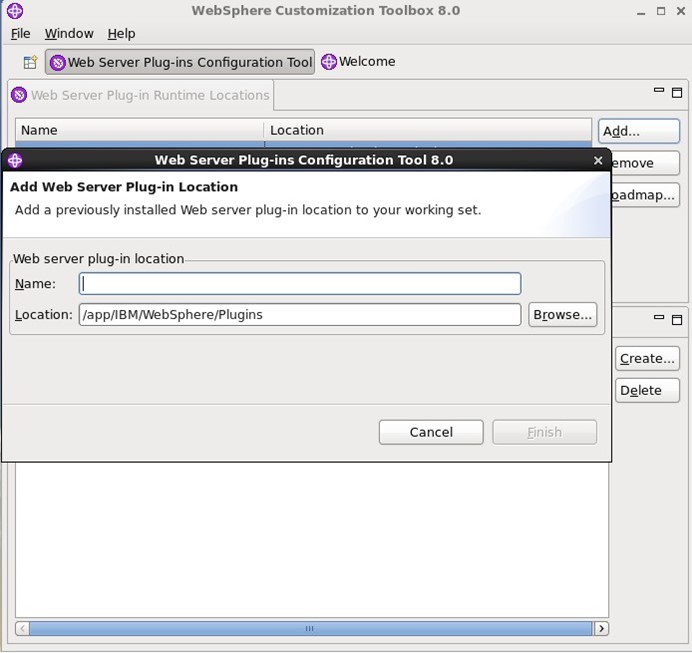The height and width of the screenshot is (653, 692).
Task: Open the Window menu
Action: click(69, 34)
